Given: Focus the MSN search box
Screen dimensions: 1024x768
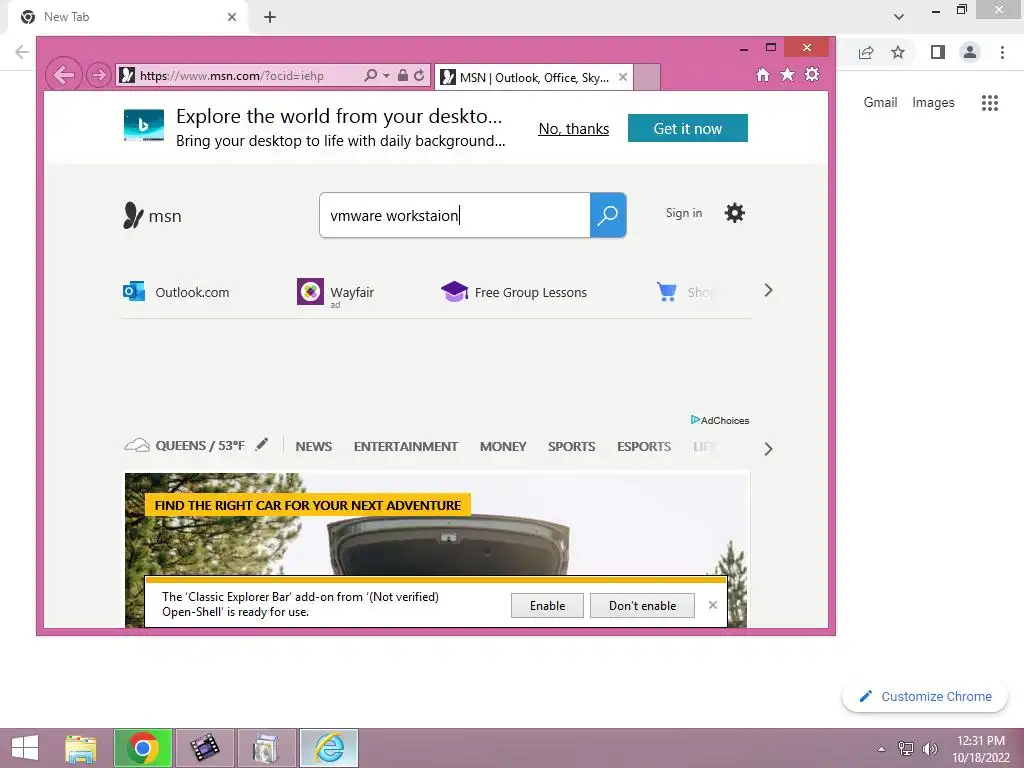Looking at the screenshot, I should [455, 215].
